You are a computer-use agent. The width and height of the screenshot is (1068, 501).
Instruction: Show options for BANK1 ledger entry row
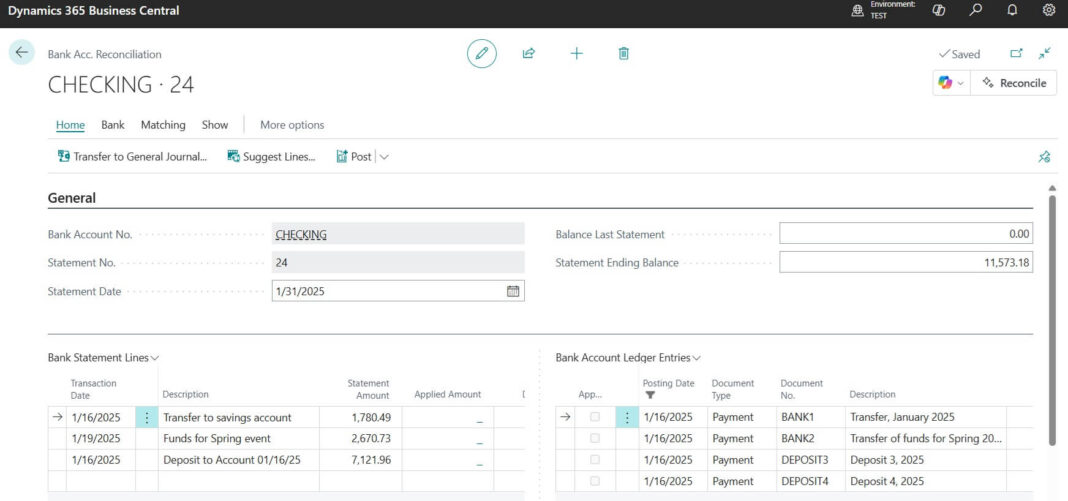tap(626, 417)
